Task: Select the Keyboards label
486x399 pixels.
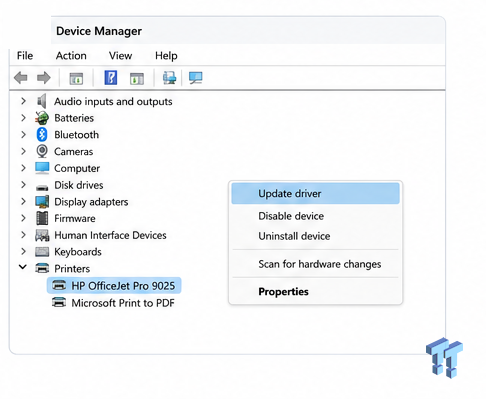Action: click(x=78, y=252)
